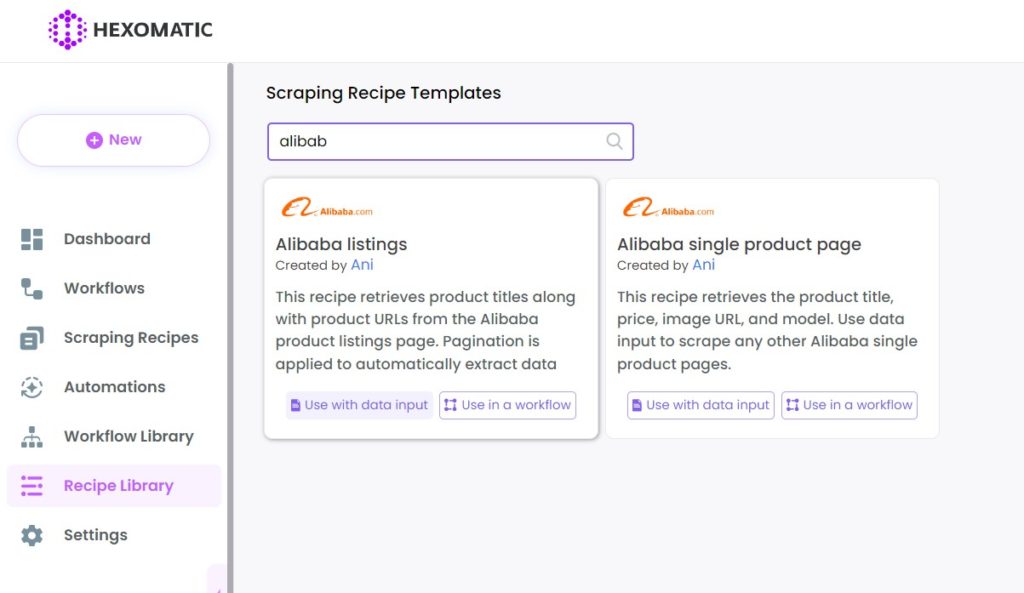Image resolution: width=1024 pixels, height=593 pixels.
Task: Click the Settings gear icon
Action: pyautogui.click(x=31, y=536)
